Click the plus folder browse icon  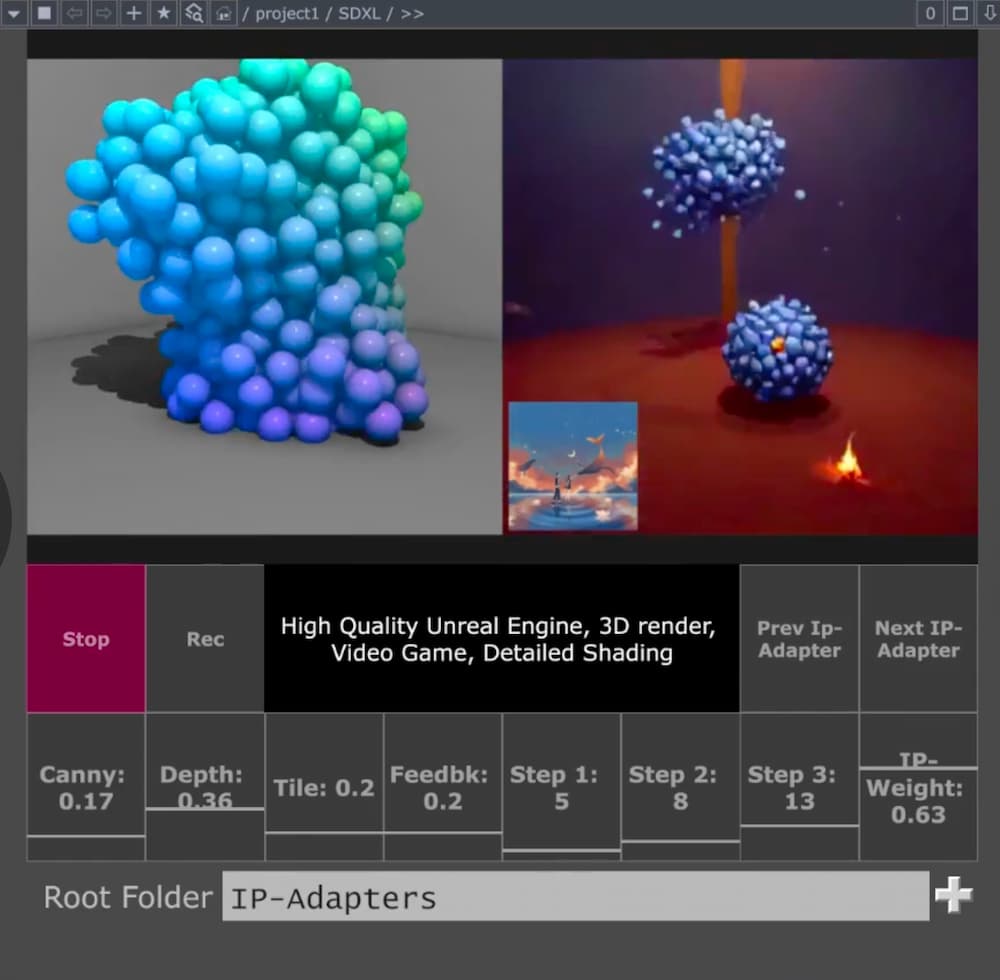(x=953, y=895)
